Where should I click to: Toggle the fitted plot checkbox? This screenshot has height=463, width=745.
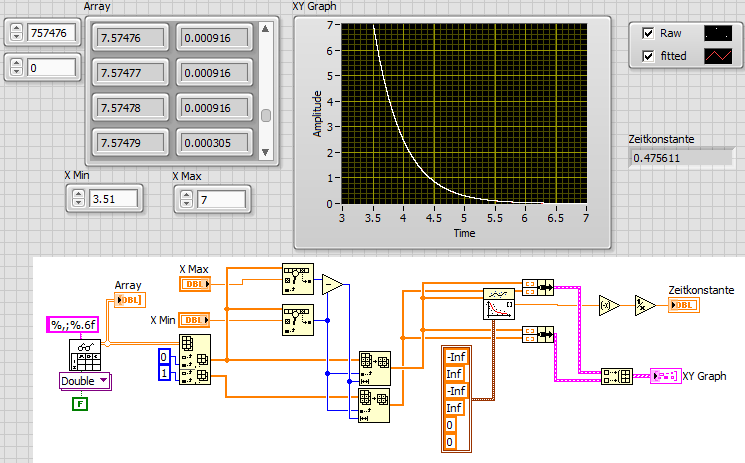pos(648,56)
